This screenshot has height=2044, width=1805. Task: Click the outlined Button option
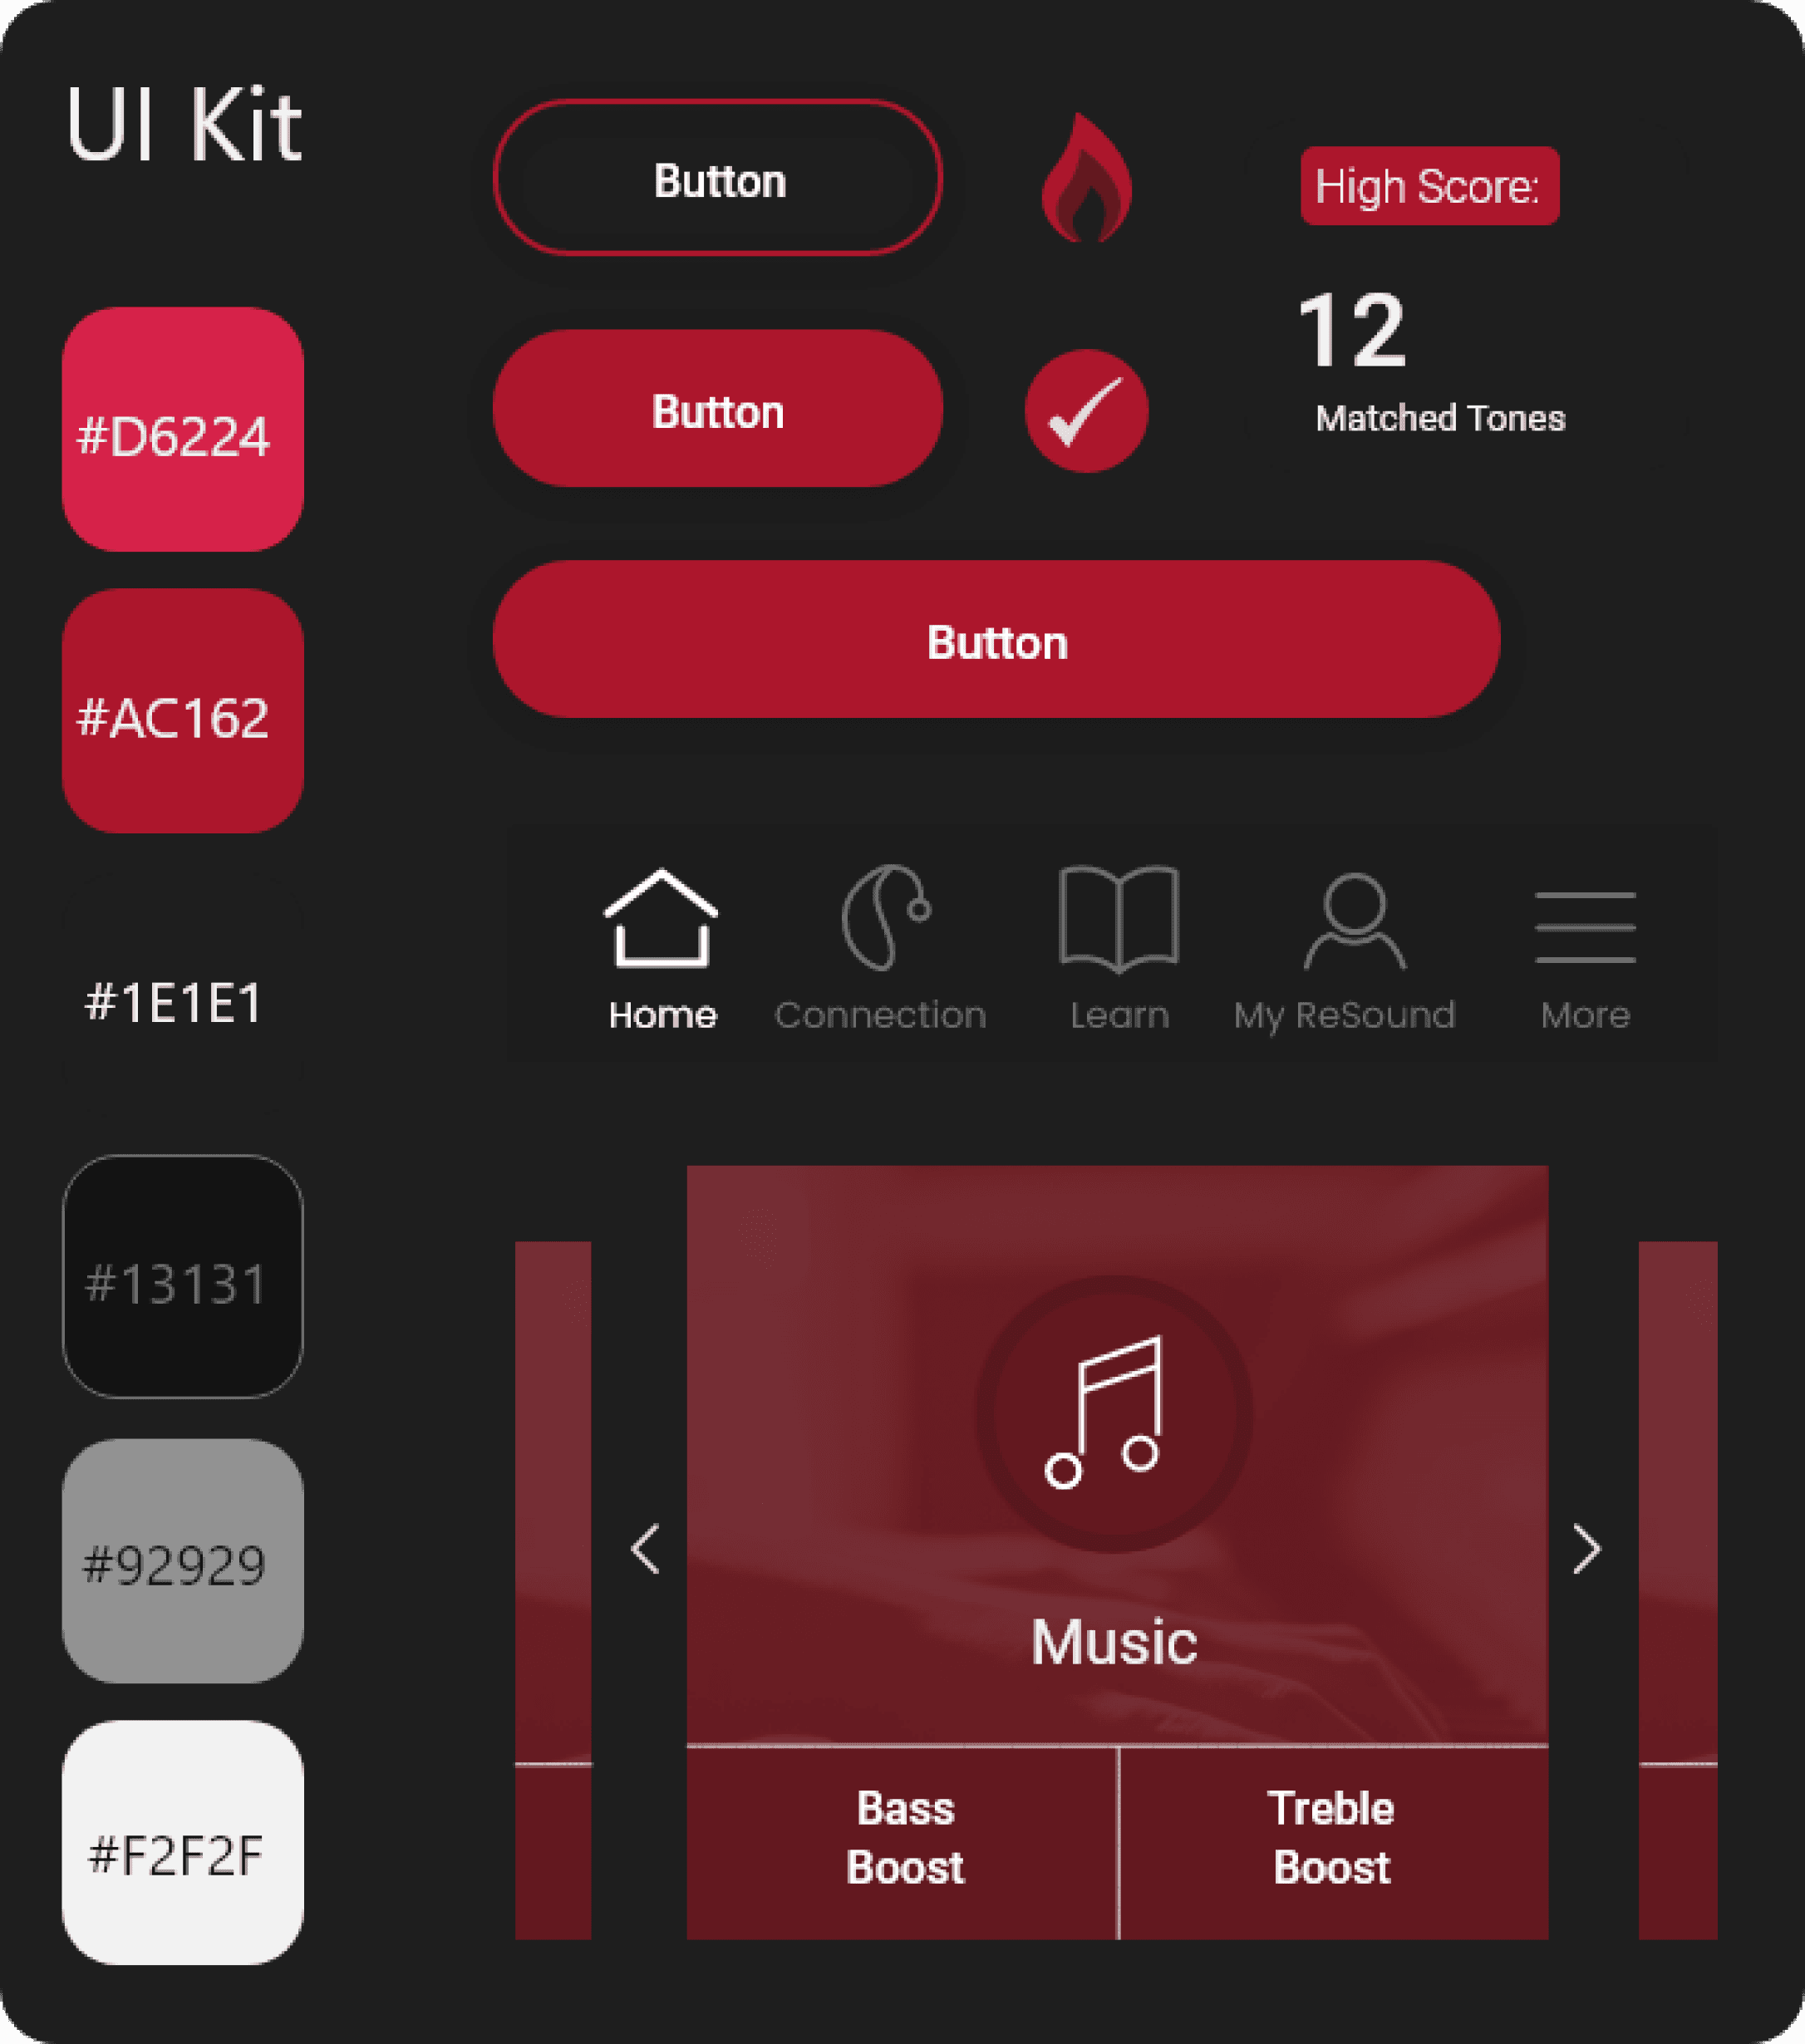[x=721, y=178]
